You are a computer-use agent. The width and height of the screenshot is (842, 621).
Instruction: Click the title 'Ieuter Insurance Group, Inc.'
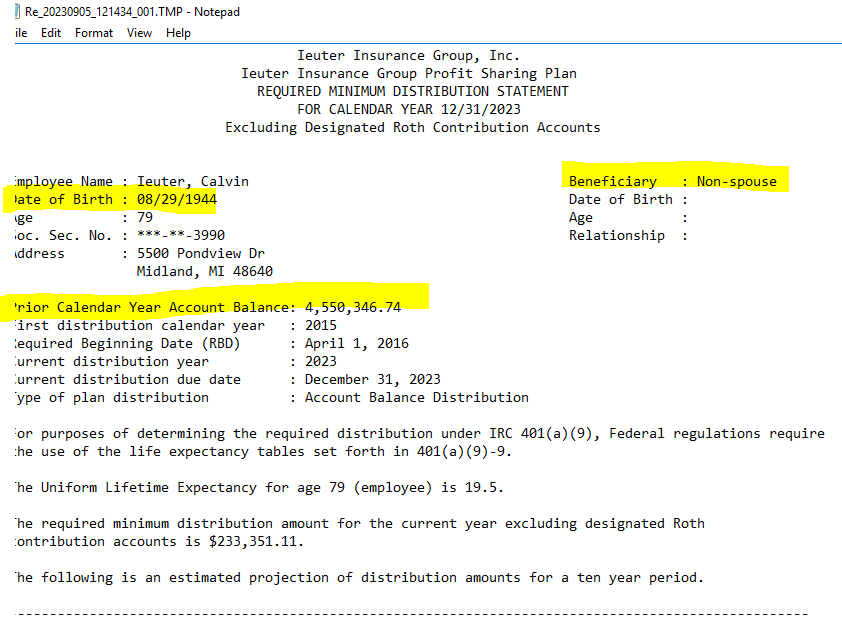point(408,55)
